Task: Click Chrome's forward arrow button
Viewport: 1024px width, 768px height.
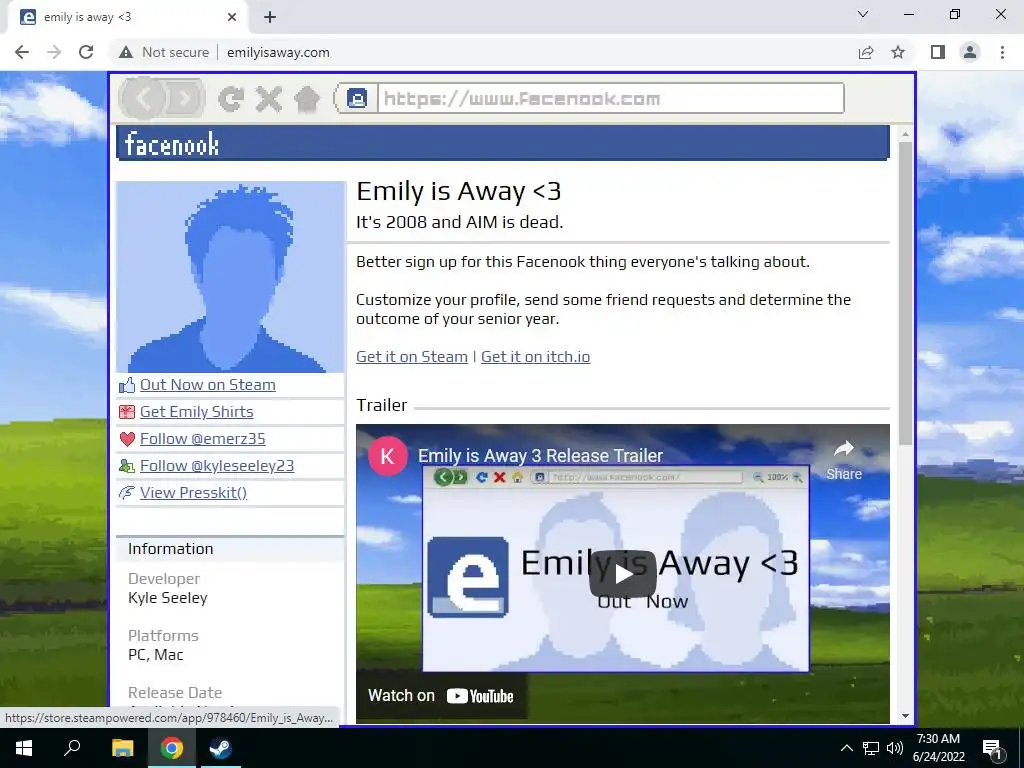Action: coord(54,52)
